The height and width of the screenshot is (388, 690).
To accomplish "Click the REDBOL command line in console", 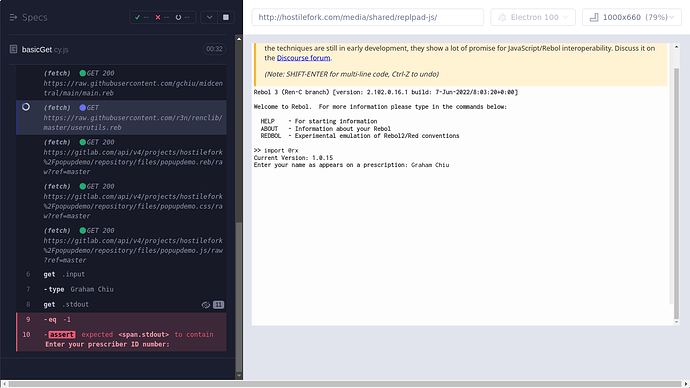I will [x=360, y=136].
